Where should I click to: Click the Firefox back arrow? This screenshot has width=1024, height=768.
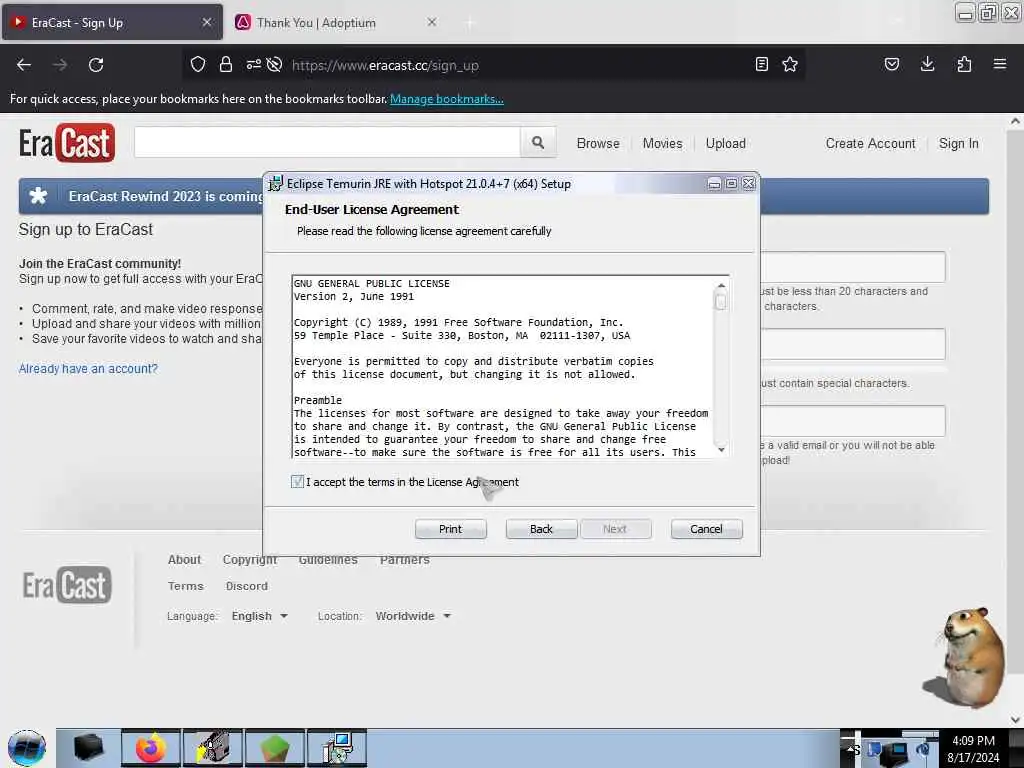click(24, 65)
